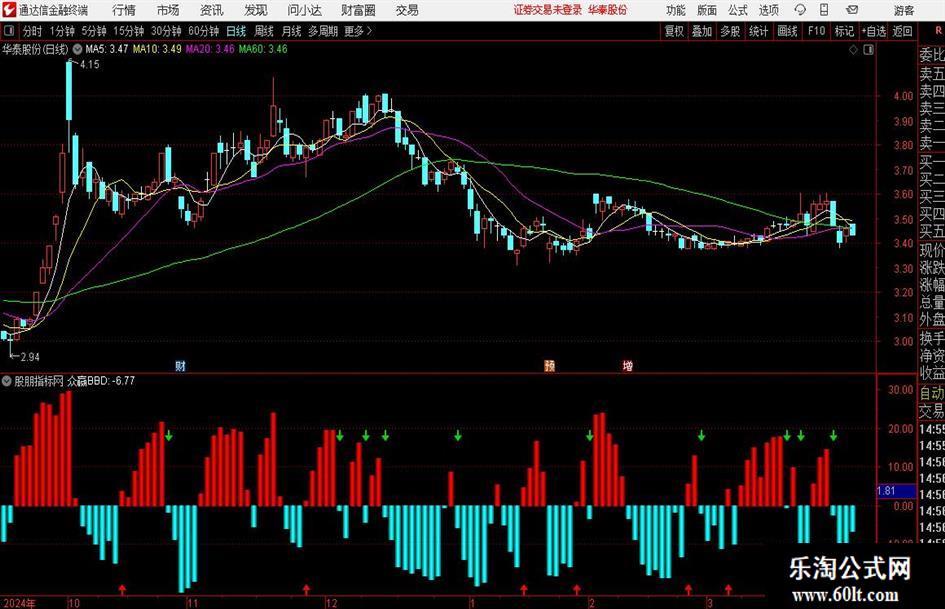The image size is (945, 609).
Task: Click the 4.15 high price label
Action: [89, 64]
